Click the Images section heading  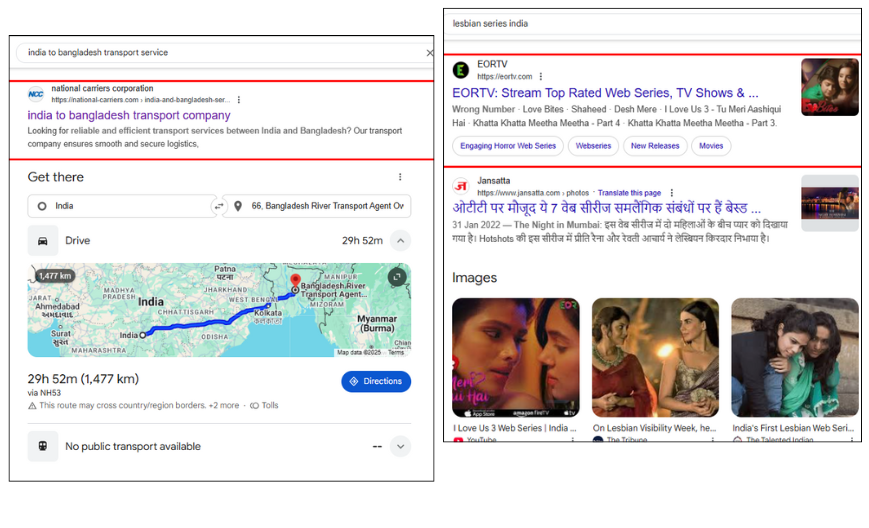point(474,278)
